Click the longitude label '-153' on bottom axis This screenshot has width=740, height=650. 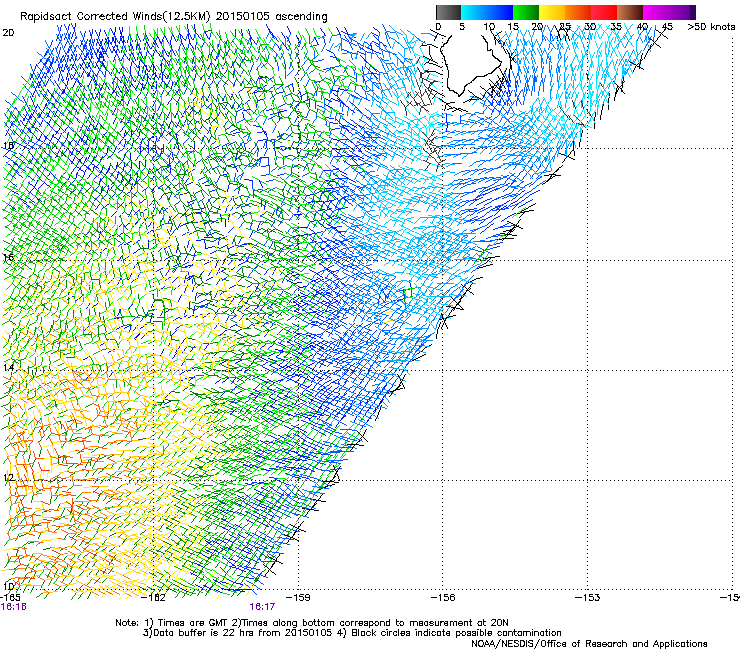tap(588, 598)
